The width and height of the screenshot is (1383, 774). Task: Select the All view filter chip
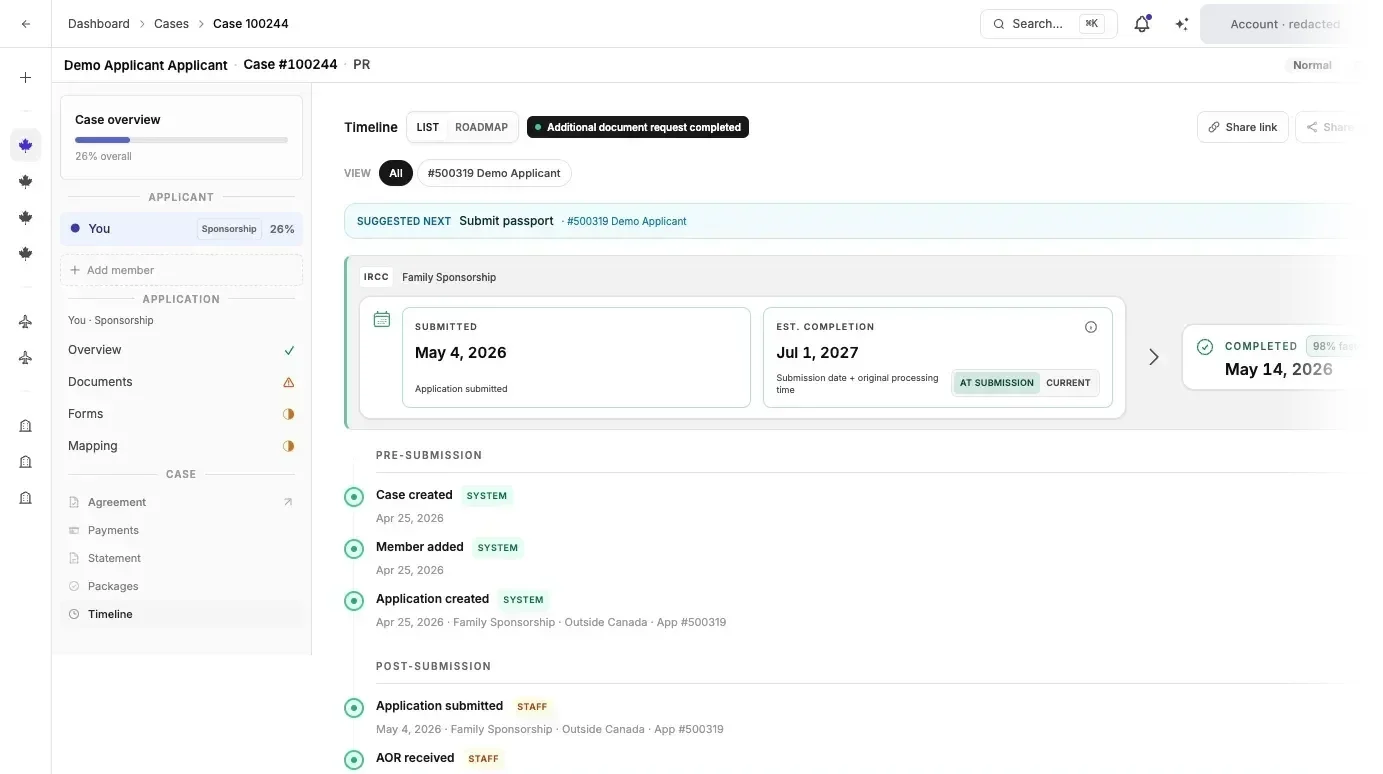click(x=396, y=173)
